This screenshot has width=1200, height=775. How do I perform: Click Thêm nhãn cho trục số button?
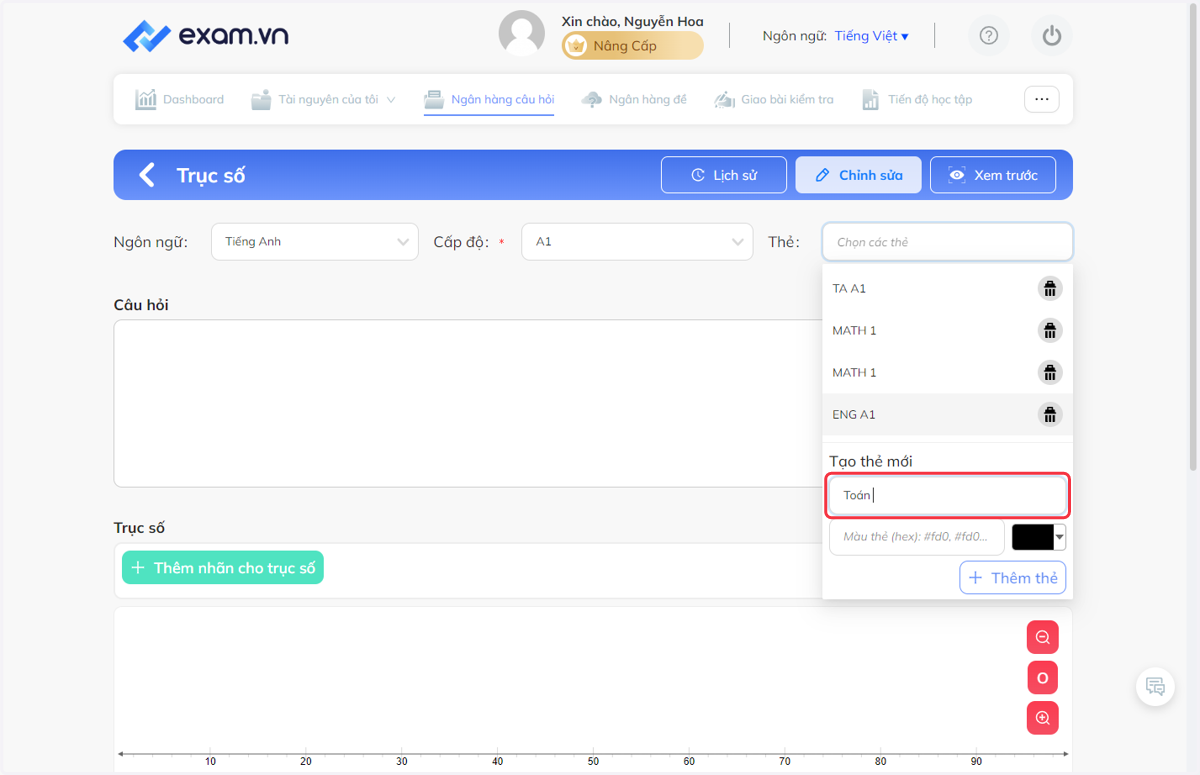click(223, 568)
